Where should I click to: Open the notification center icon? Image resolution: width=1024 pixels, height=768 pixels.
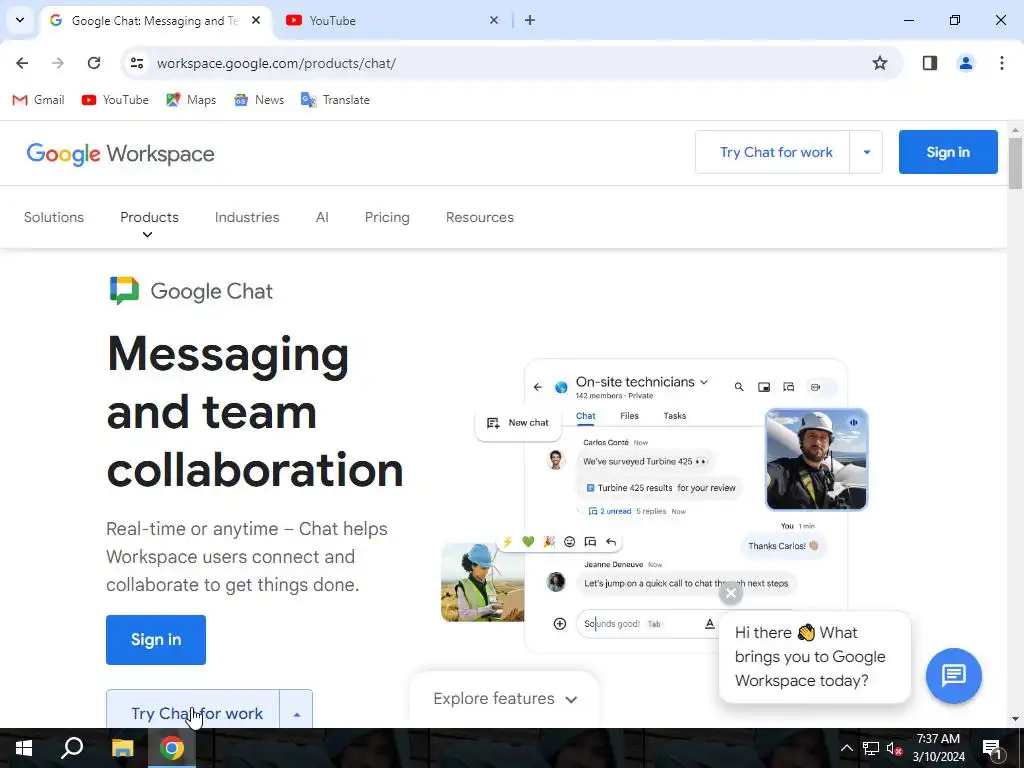coord(991,748)
